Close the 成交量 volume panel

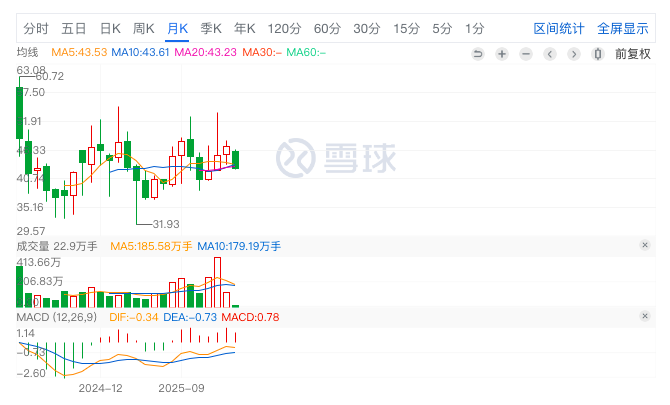(645, 245)
